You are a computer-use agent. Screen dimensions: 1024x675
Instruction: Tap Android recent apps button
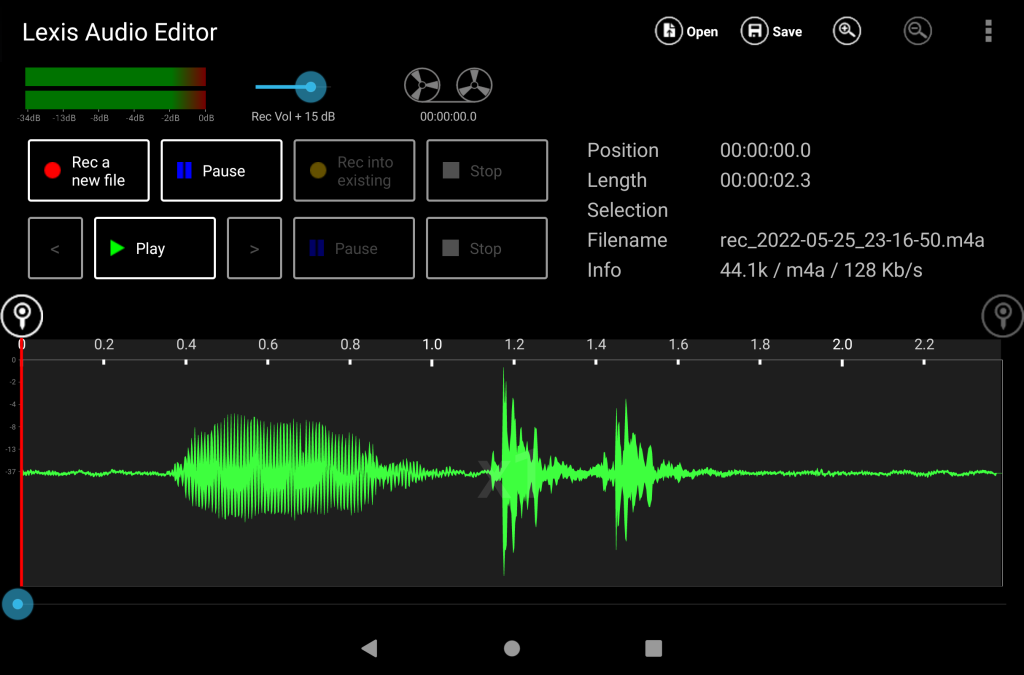click(x=654, y=648)
